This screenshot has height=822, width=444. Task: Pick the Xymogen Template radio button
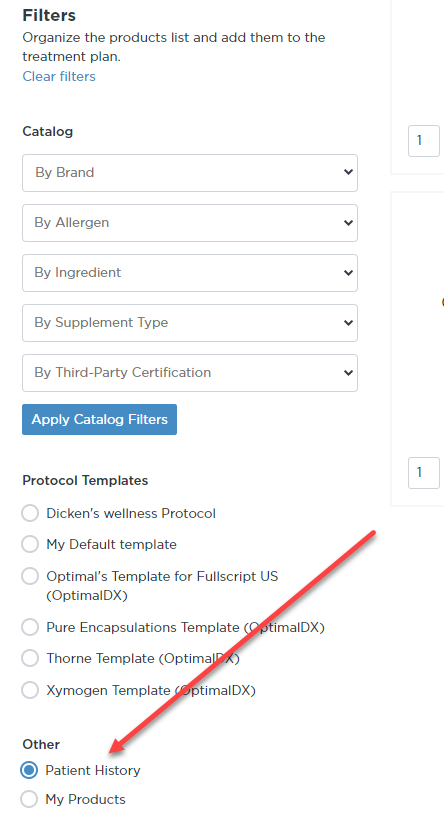[x=30, y=690]
